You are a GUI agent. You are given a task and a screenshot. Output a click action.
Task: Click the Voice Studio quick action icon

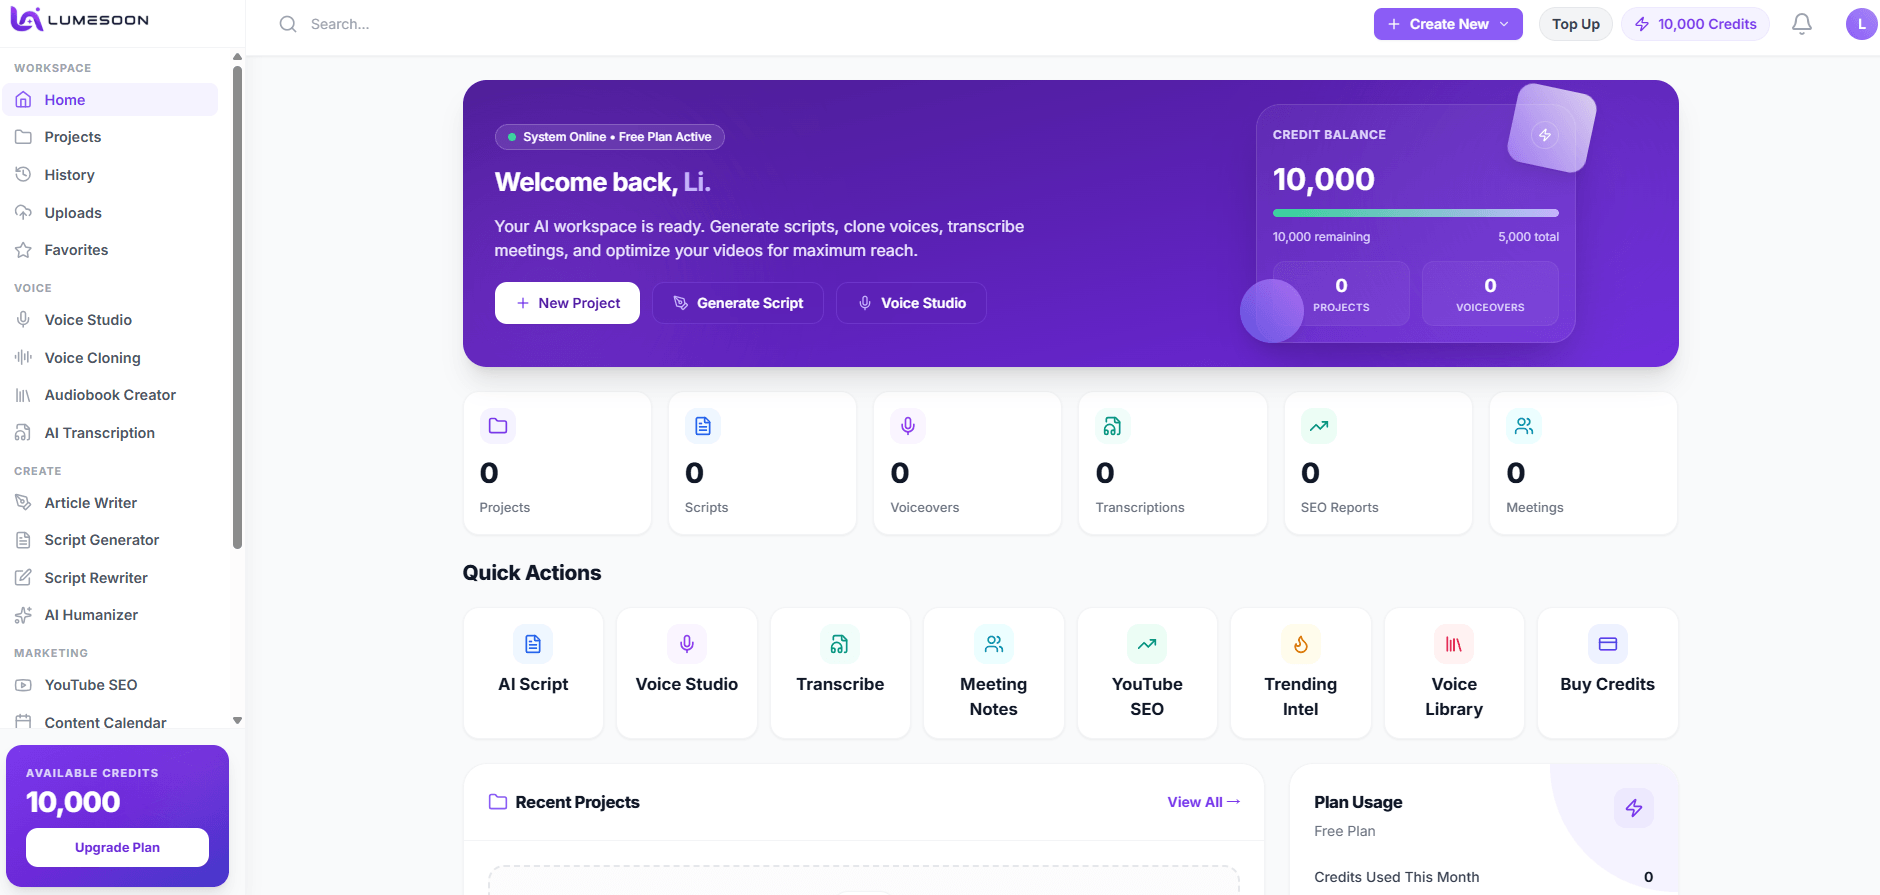click(x=687, y=644)
